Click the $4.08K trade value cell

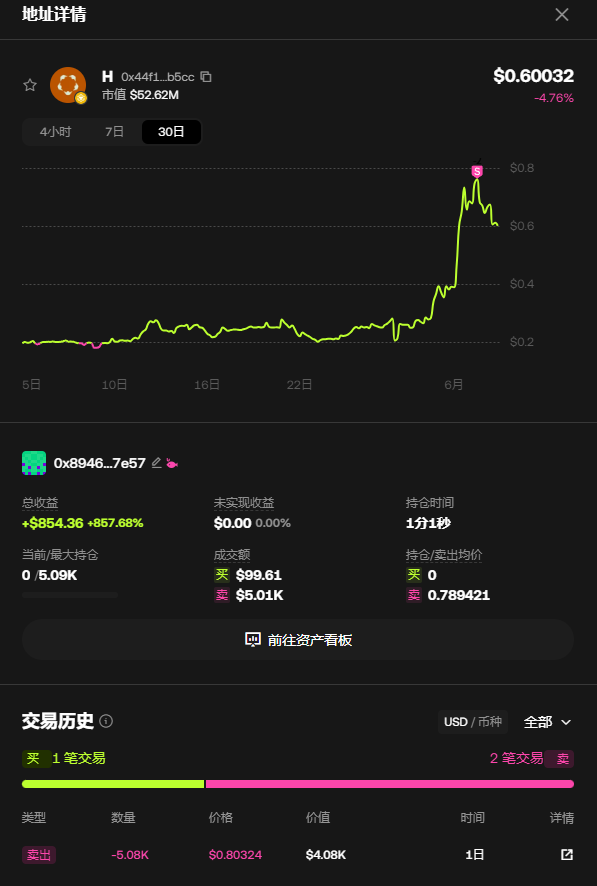pyautogui.click(x=326, y=855)
